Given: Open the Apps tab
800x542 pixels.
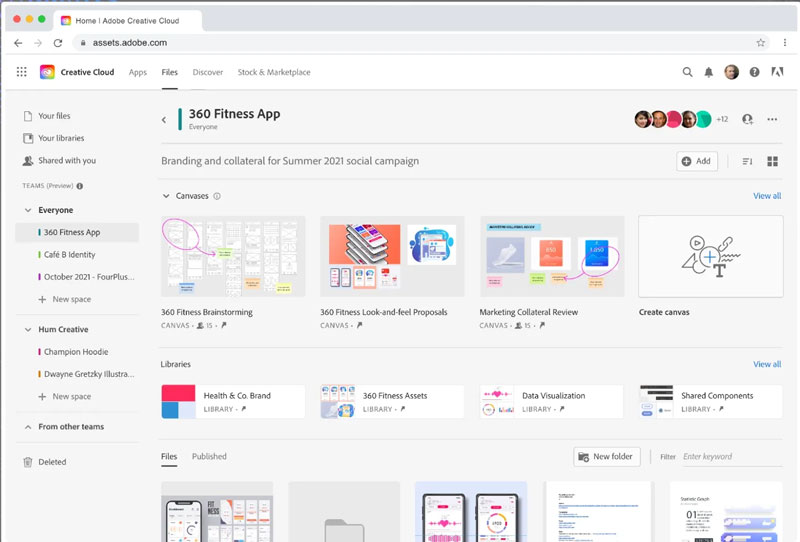Looking at the screenshot, I should click(138, 72).
